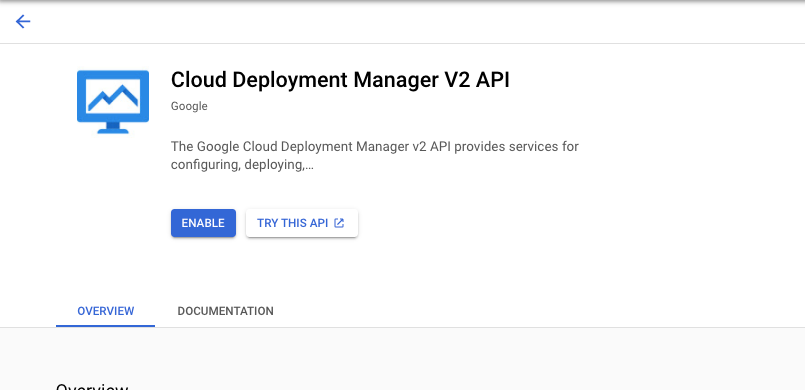This screenshot has width=805, height=390.
Task: Click the stand of the blue monitor logo
Action: click(x=113, y=128)
